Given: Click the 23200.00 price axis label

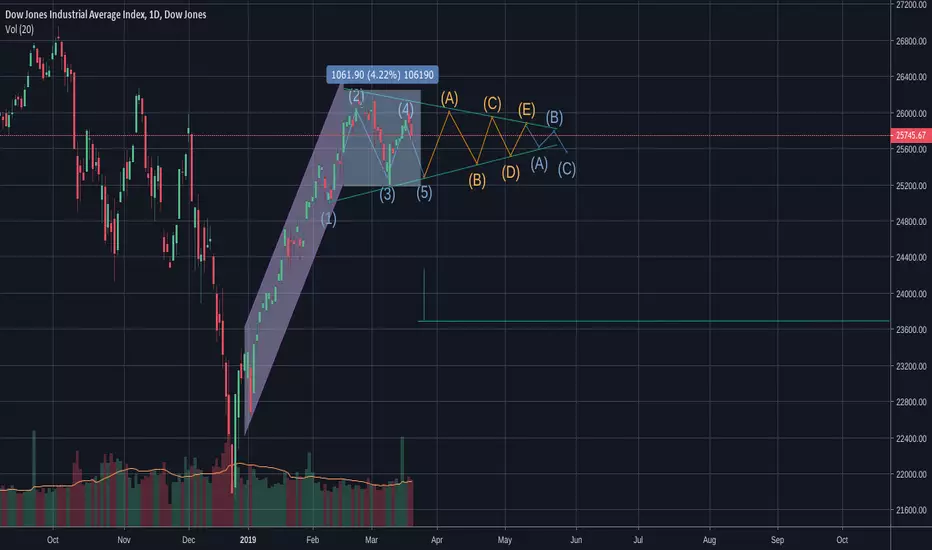Looking at the screenshot, I should tap(911, 366).
